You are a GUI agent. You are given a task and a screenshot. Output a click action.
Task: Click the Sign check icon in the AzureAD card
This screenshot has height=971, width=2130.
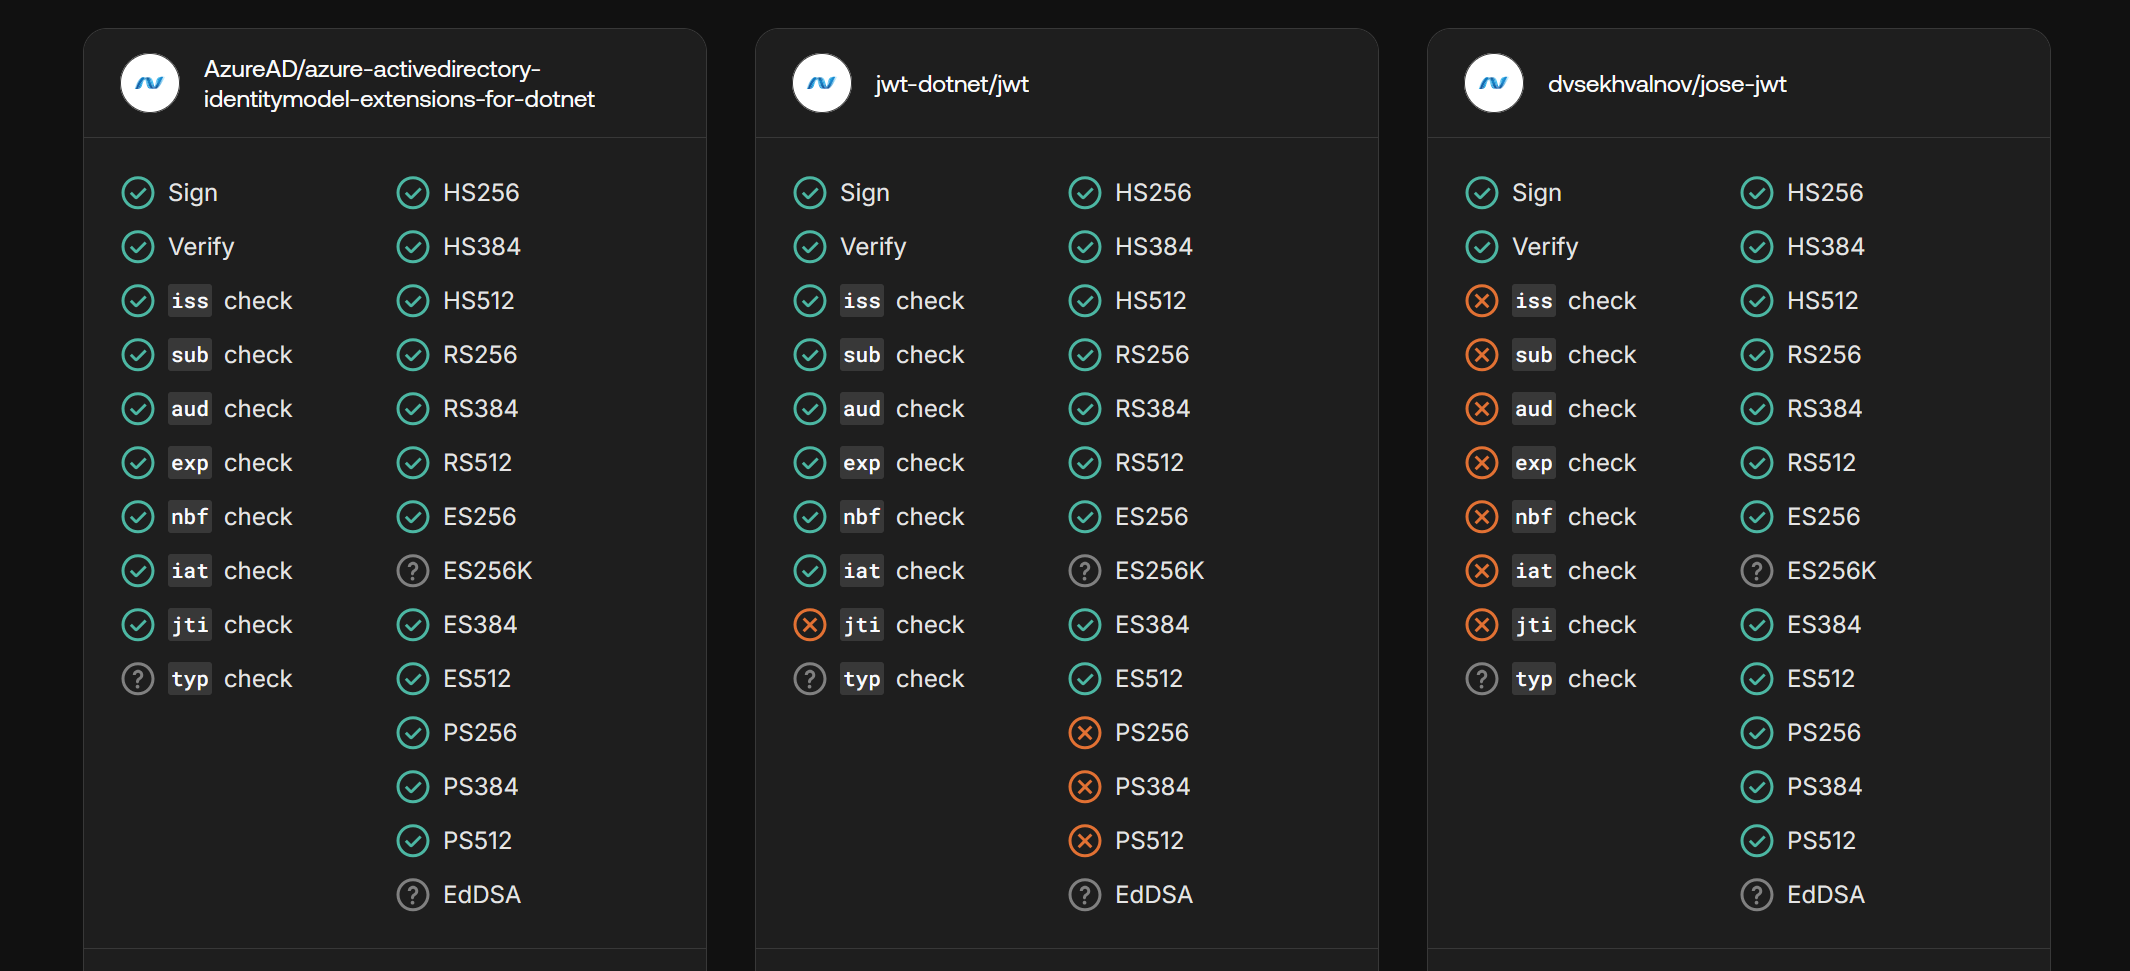tap(138, 192)
